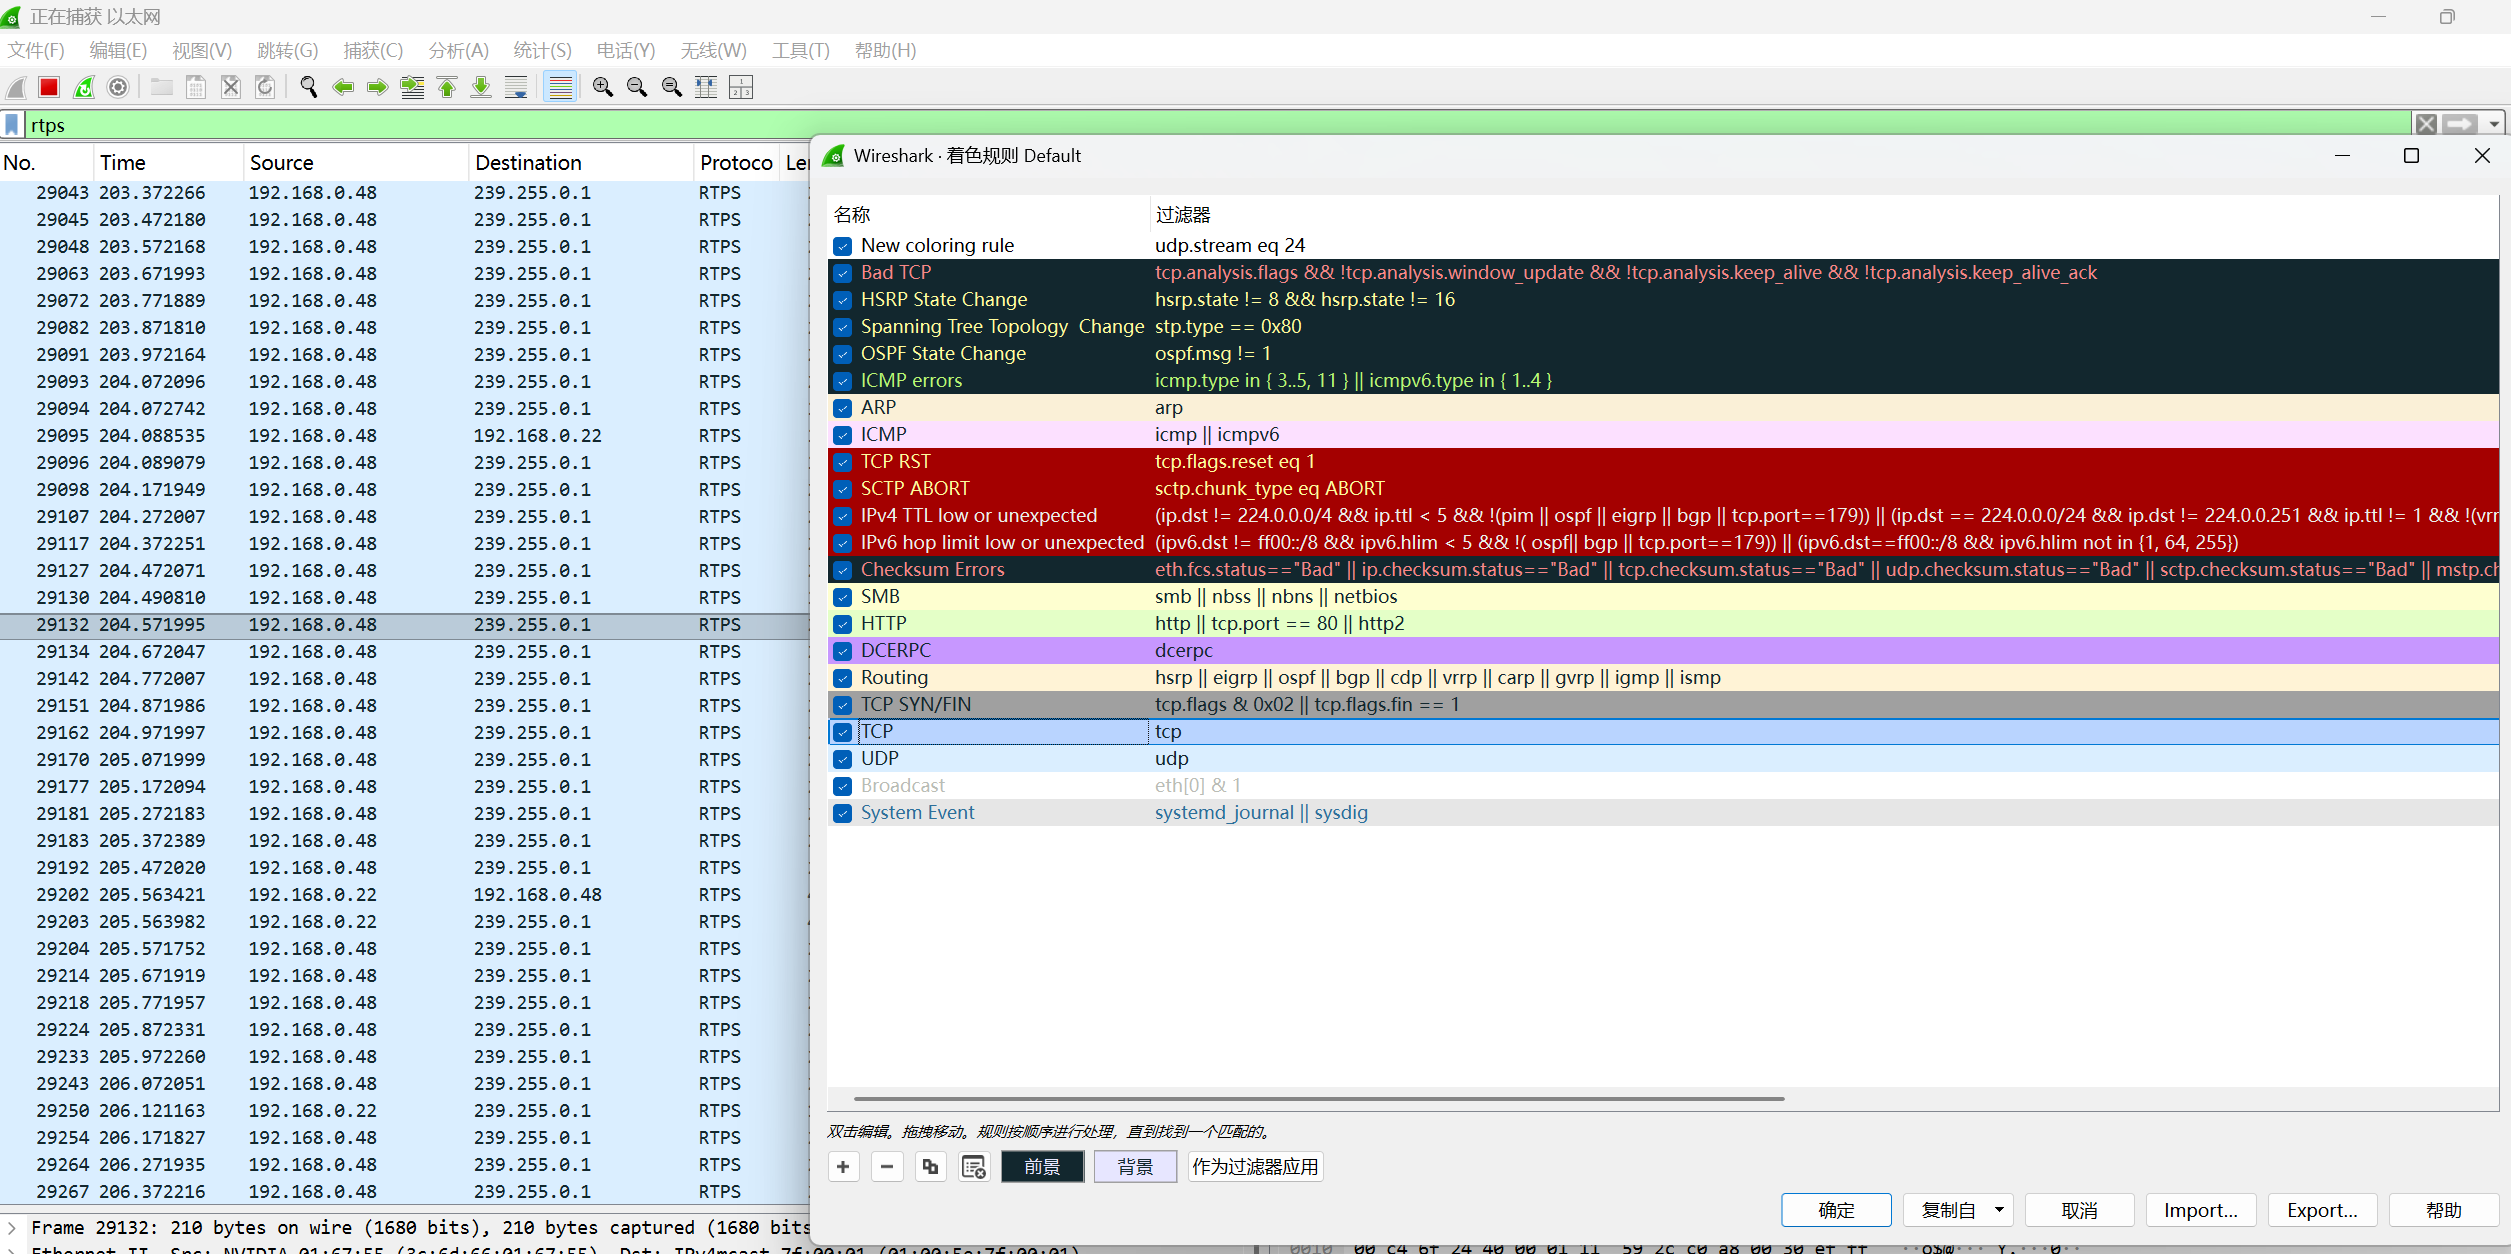Open the 统计(S) menu
Viewport: 2511px width, 1254px height.
[x=541, y=50]
